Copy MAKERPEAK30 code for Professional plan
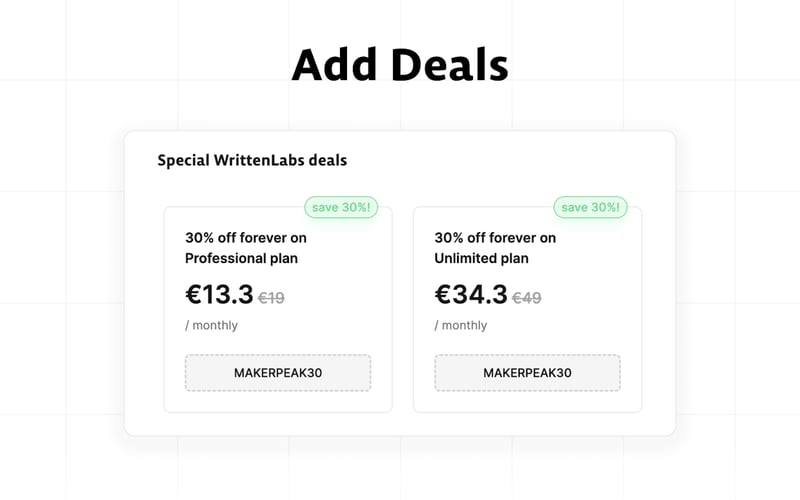The width and height of the screenshot is (800, 500). (278, 373)
